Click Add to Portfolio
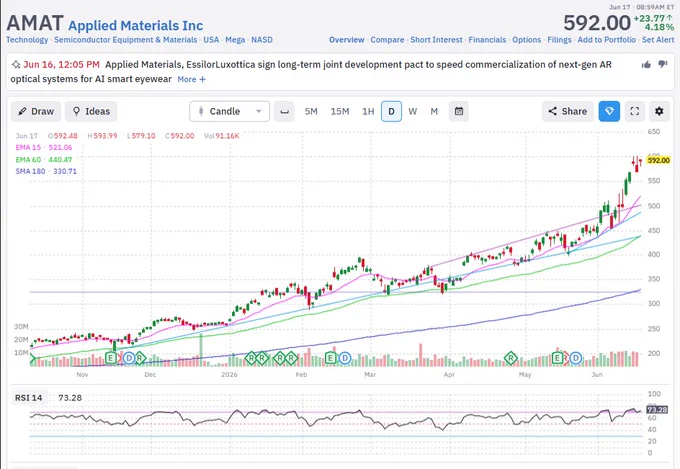The height and width of the screenshot is (469, 680). pyautogui.click(x=606, y=40)
